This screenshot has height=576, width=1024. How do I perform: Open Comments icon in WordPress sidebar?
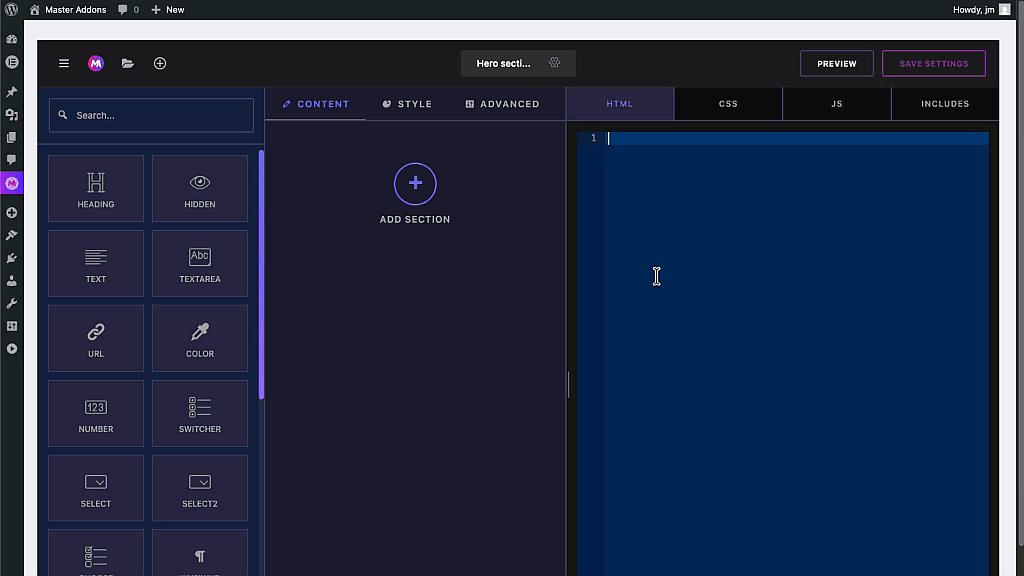[x=12, y=160]
